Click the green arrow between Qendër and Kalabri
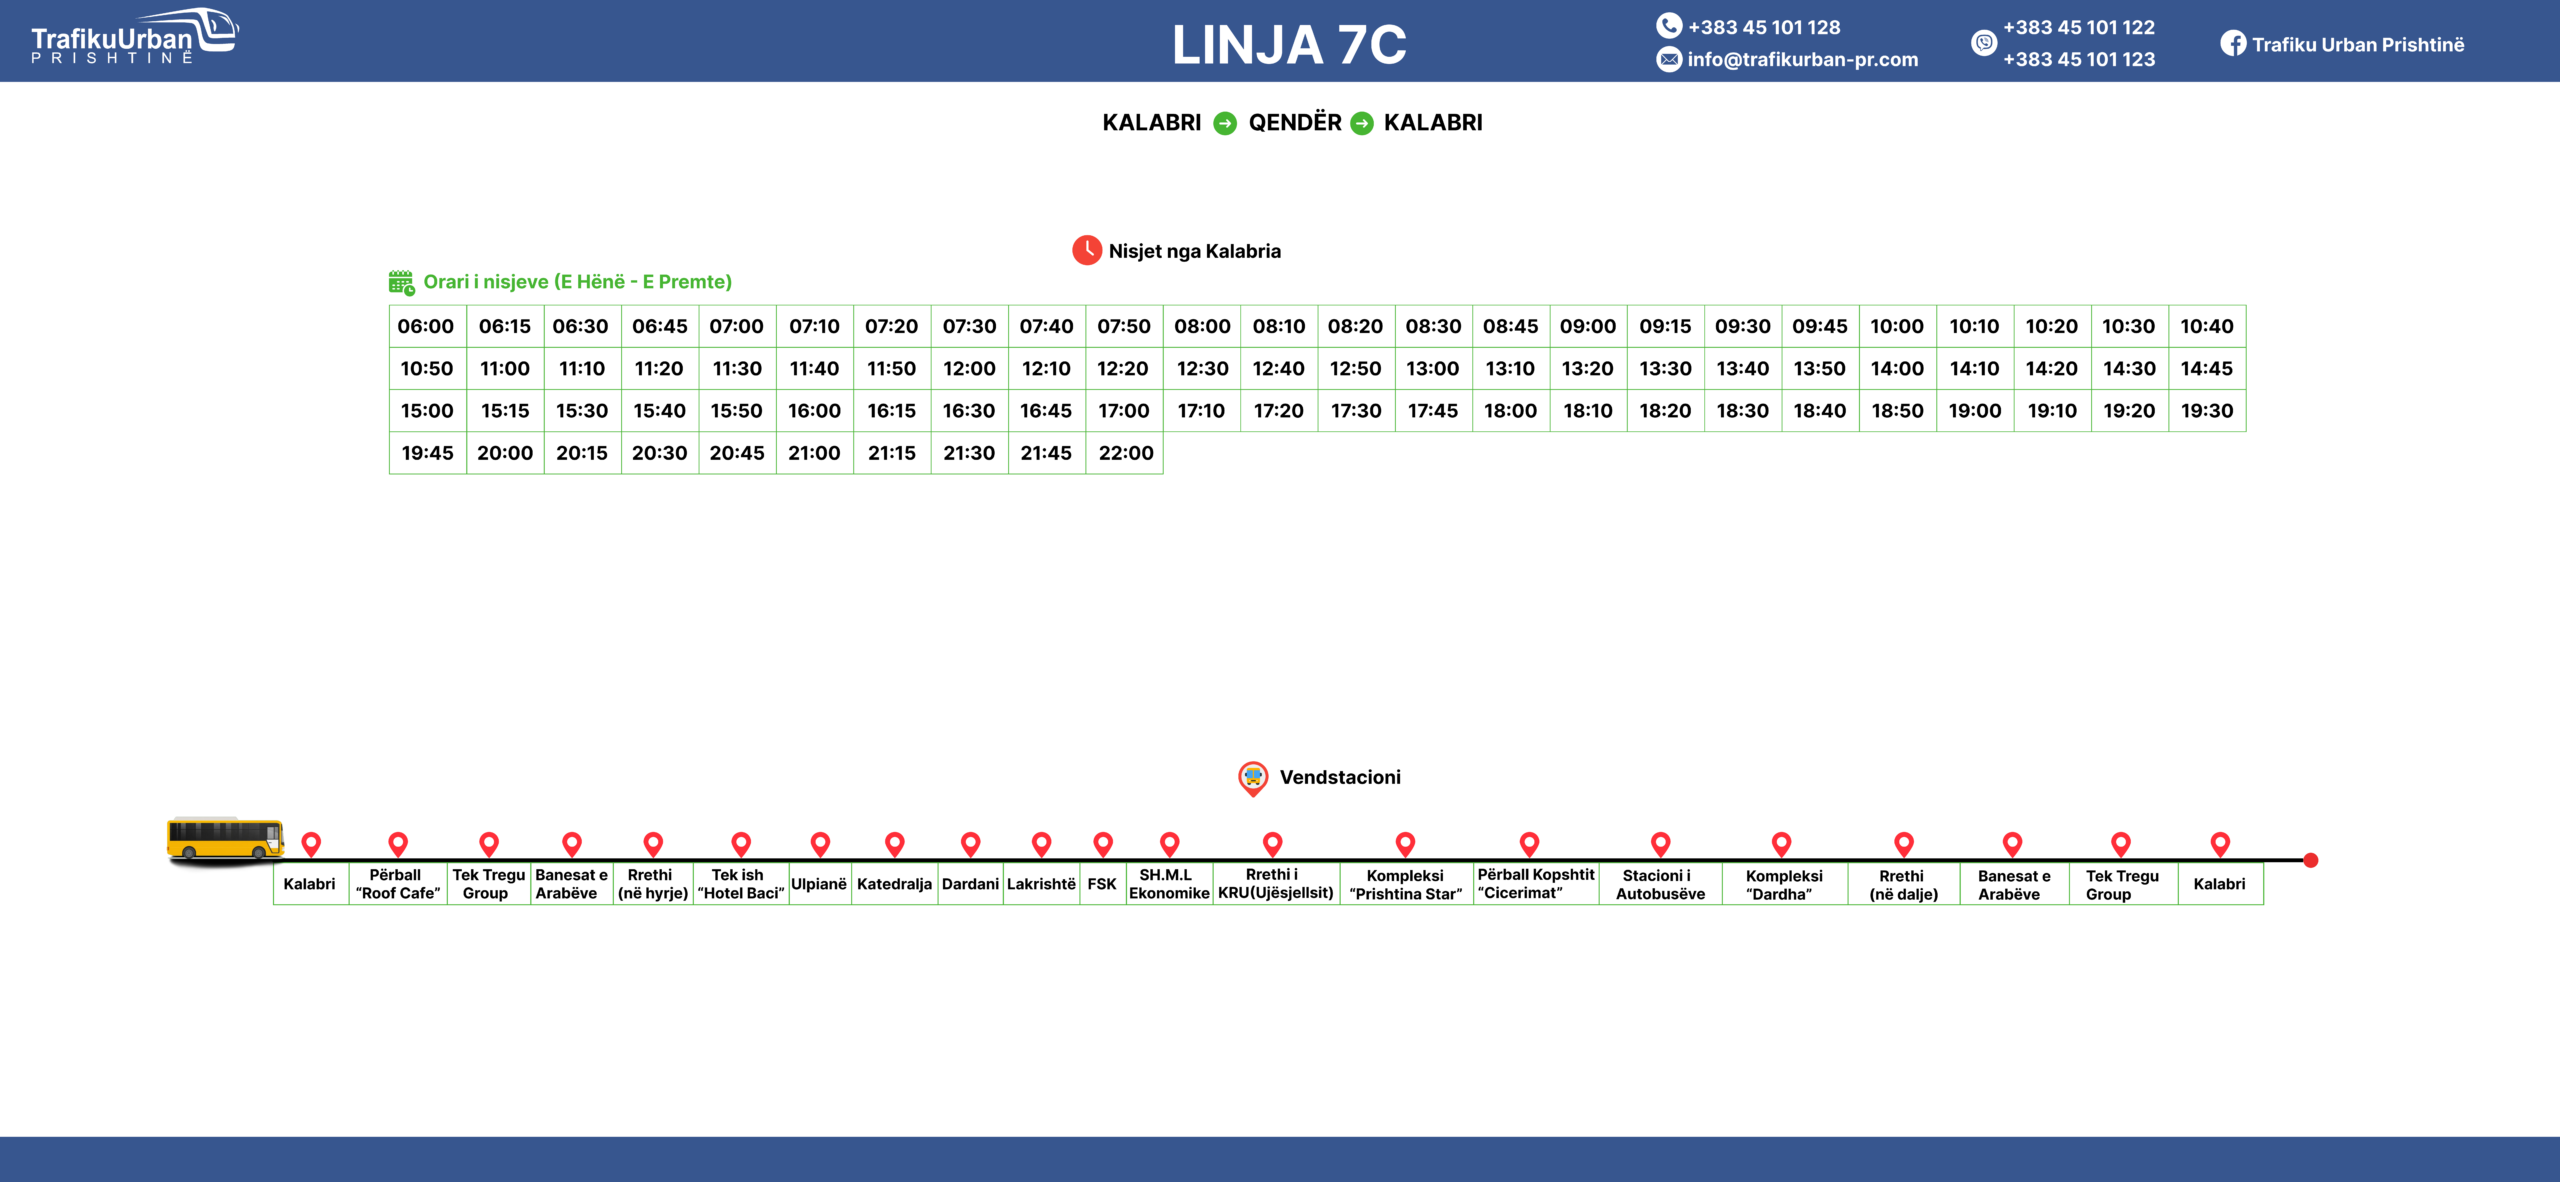 tap(1362, 123)
